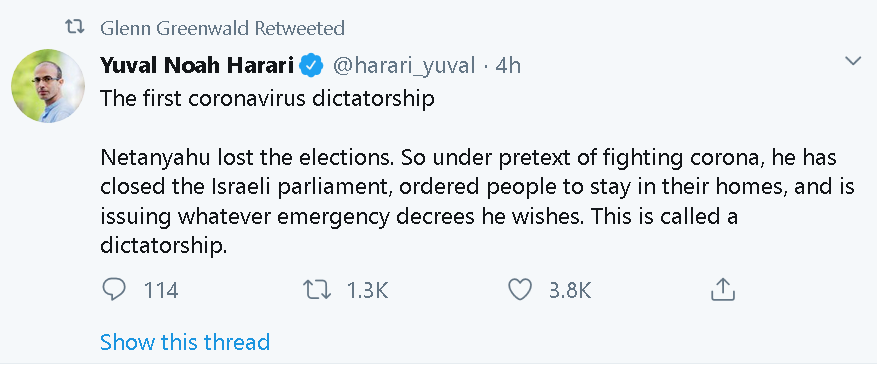Click the 114 replies count

pos(161,290)
